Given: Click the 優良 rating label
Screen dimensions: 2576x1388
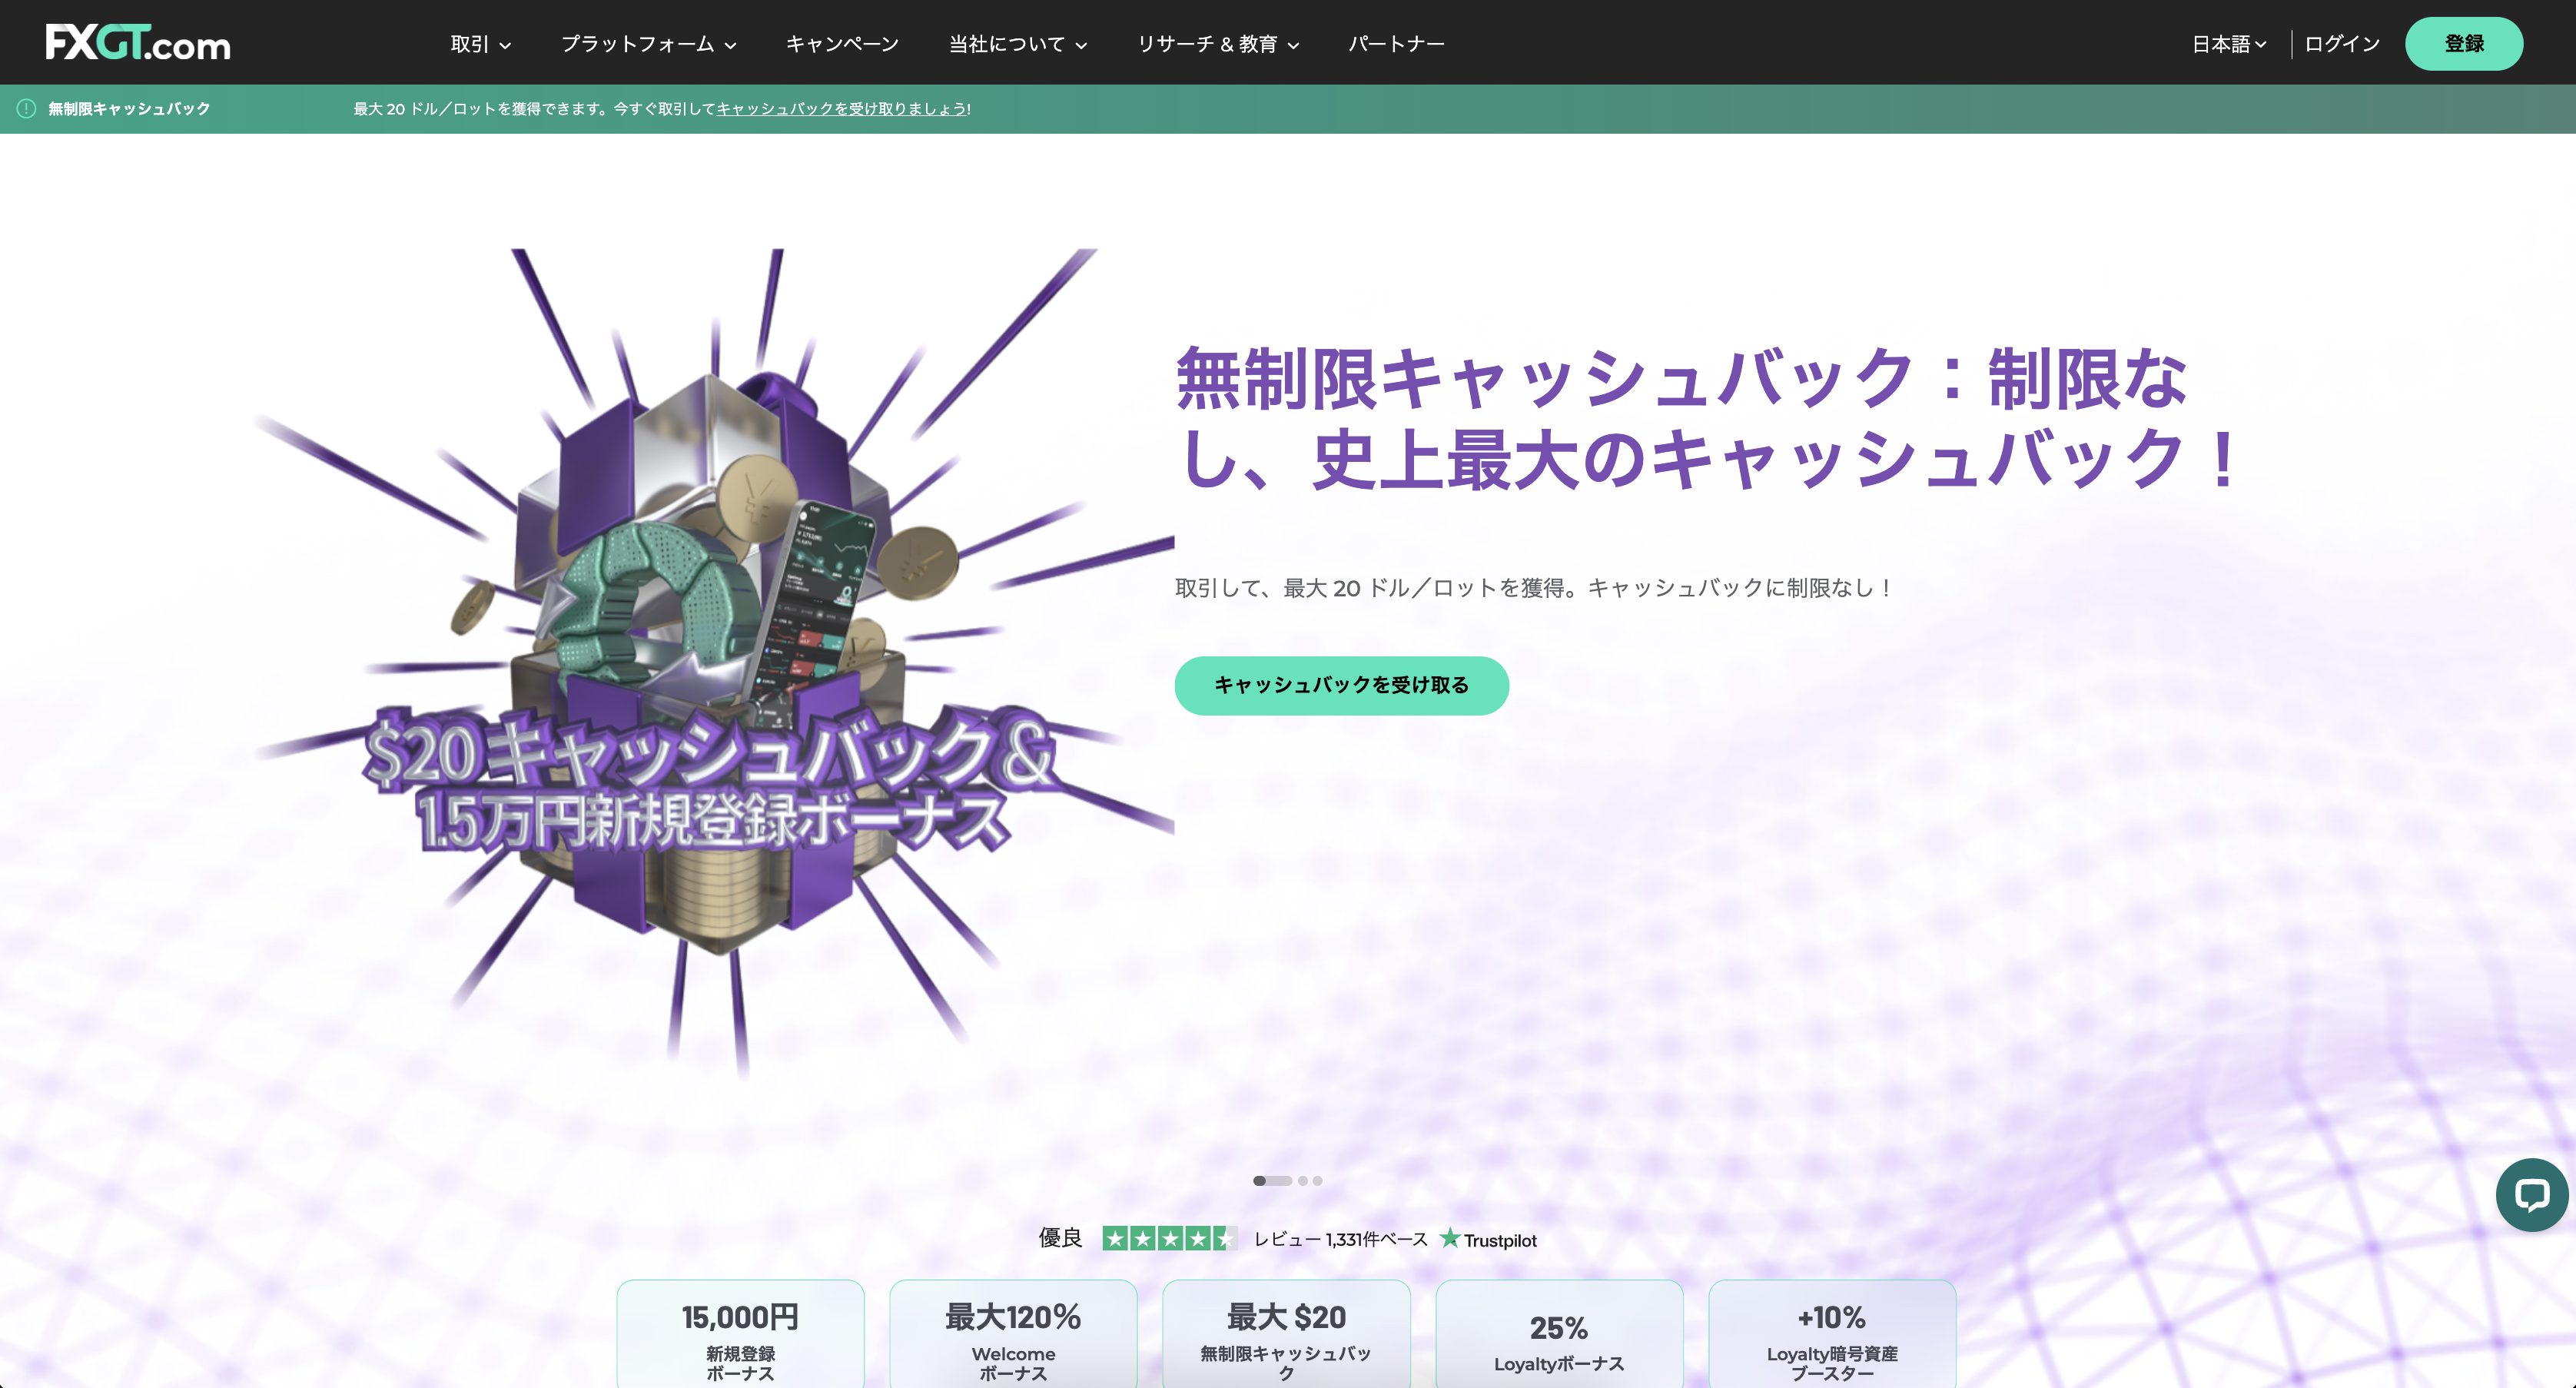Looking at the screenshot, I should click(x=1060, y=1238).
